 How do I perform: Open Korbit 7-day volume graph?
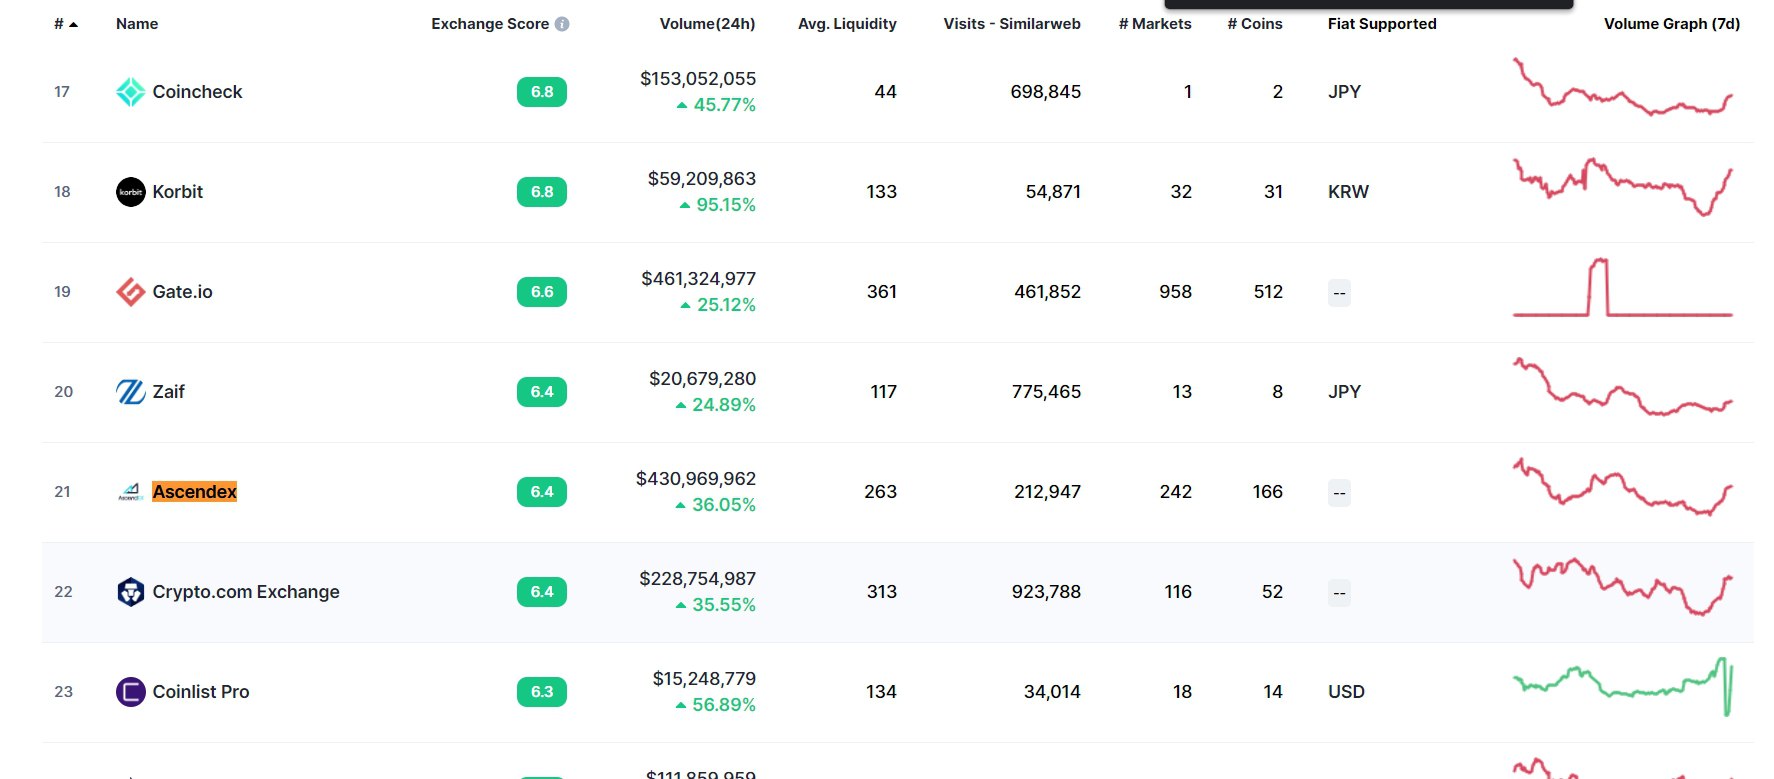click(x=1622, y=187)
